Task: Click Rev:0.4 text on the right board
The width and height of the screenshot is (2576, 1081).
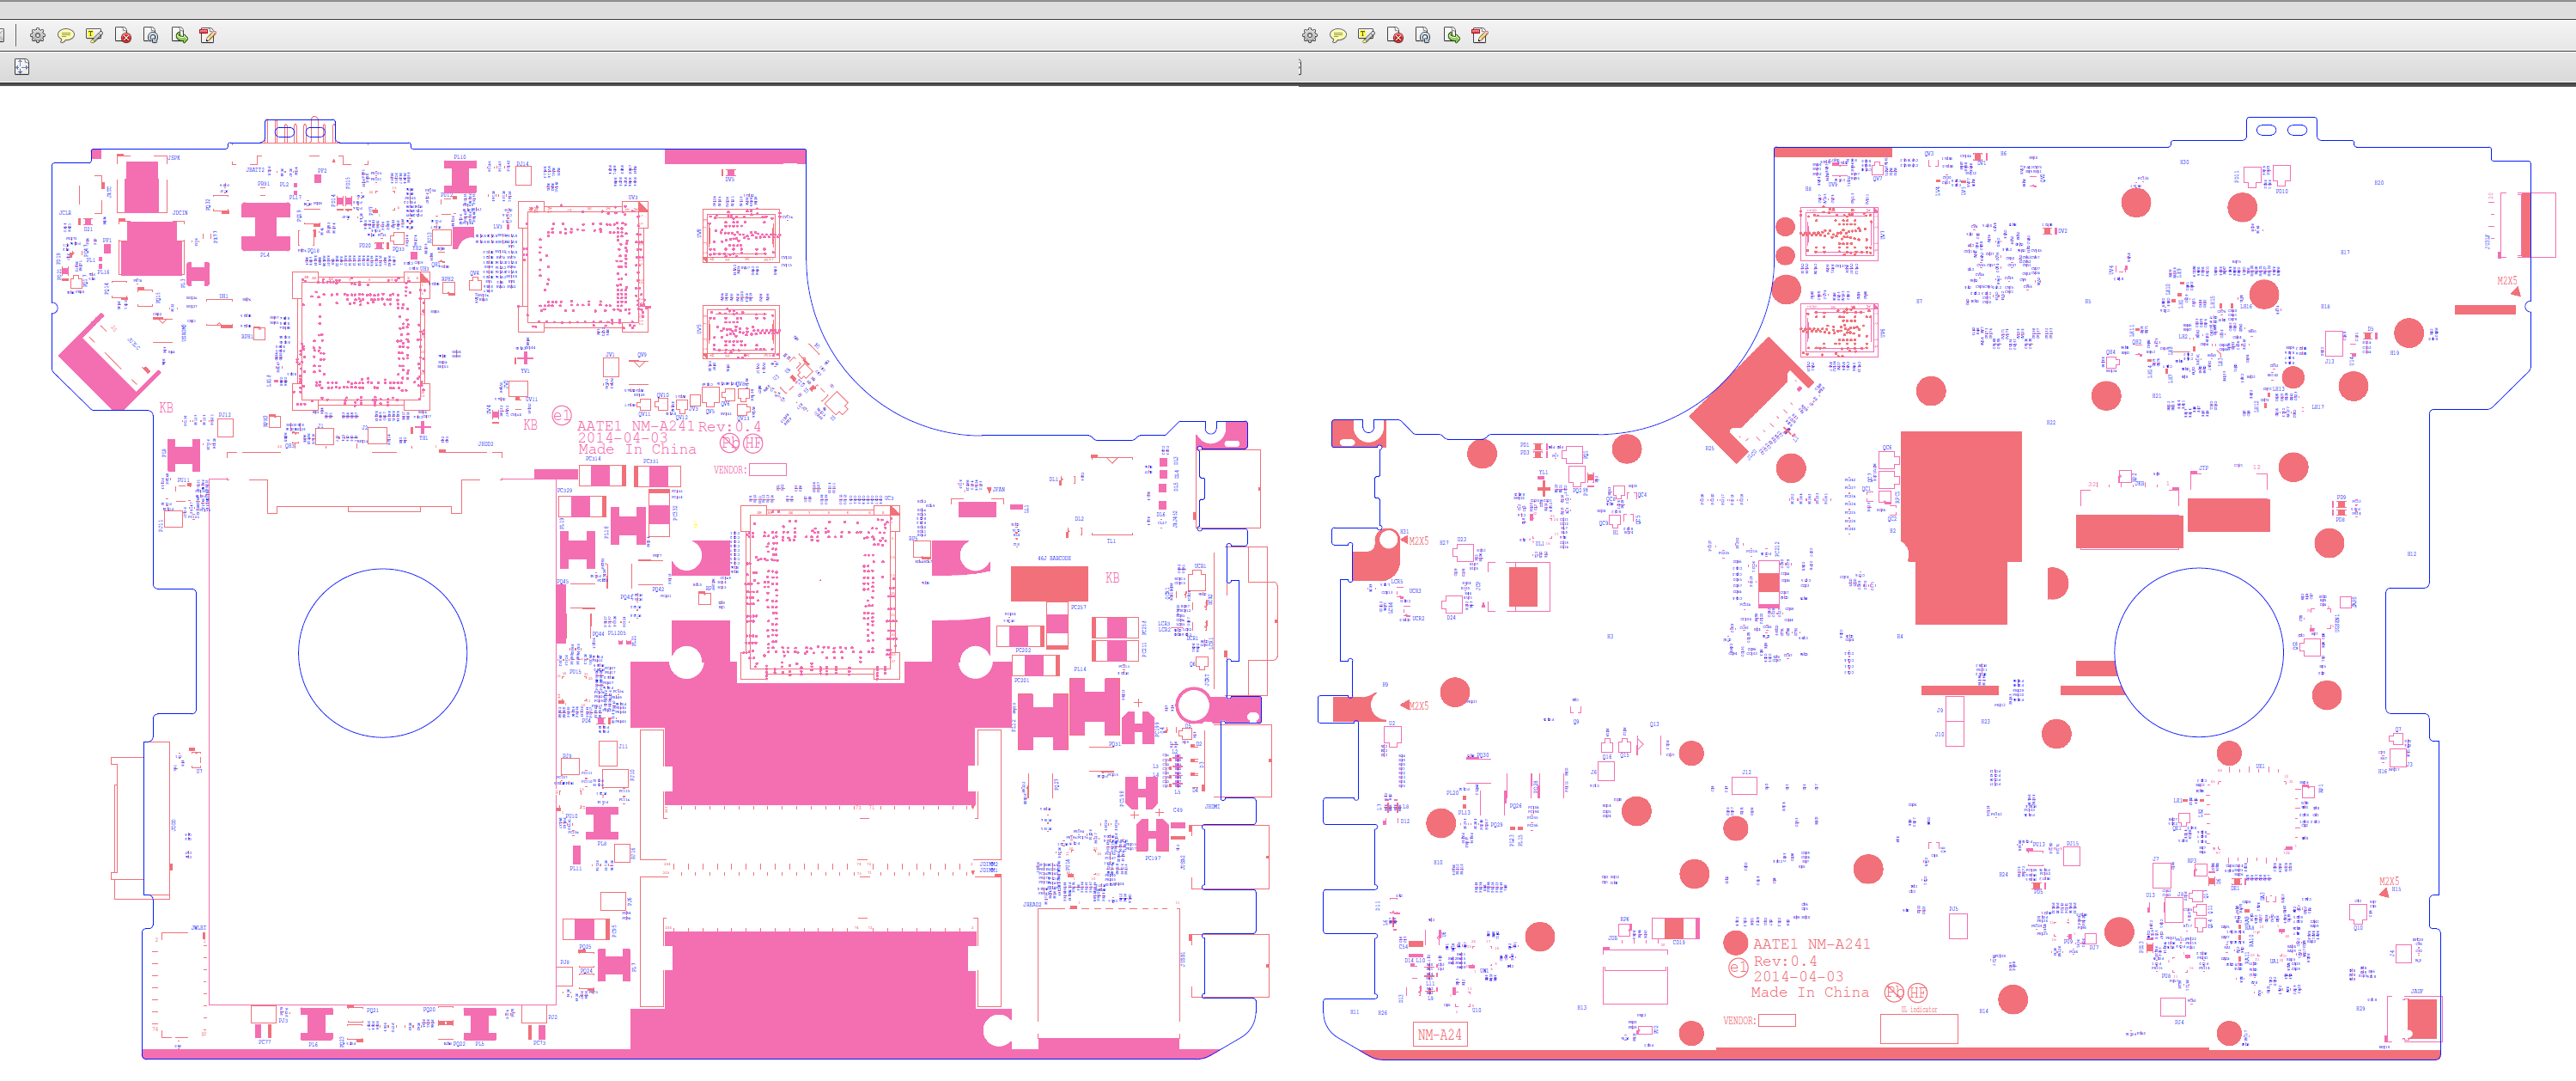Action: pyautogui.click(x=1785, y=961)
